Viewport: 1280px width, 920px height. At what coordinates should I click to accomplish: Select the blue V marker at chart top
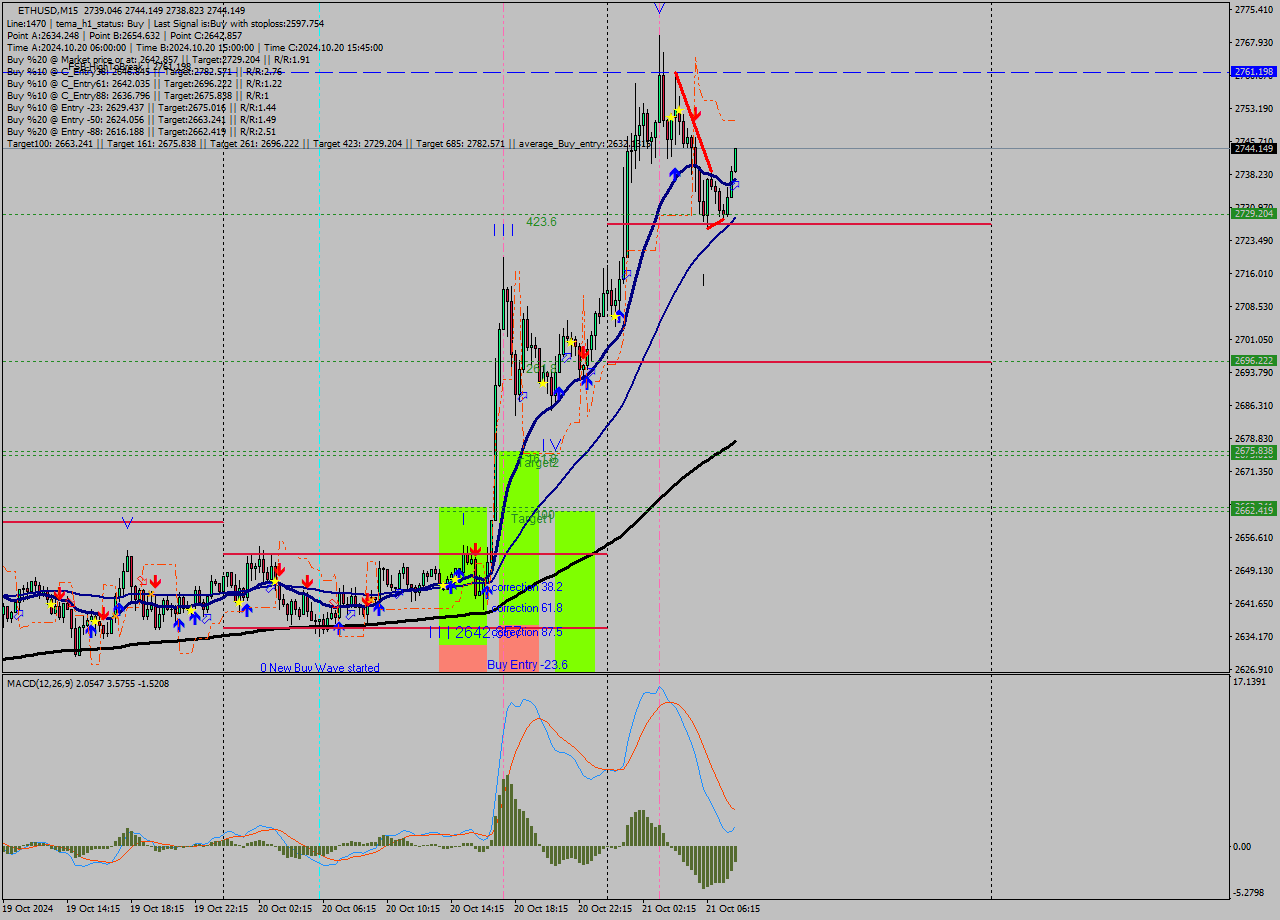pyautogui.click(x=659, y=8)
